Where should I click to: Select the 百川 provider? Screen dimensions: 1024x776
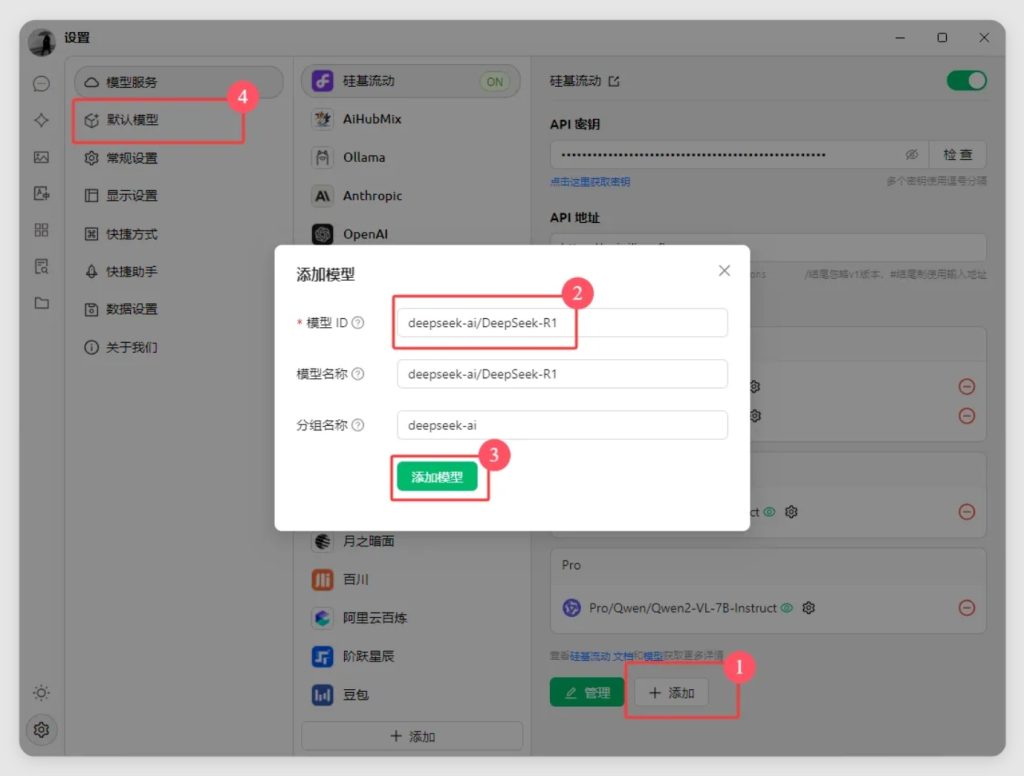point(410,579)
